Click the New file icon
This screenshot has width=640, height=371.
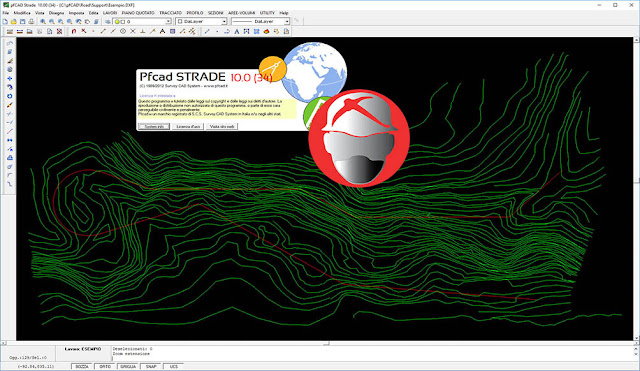5,21
